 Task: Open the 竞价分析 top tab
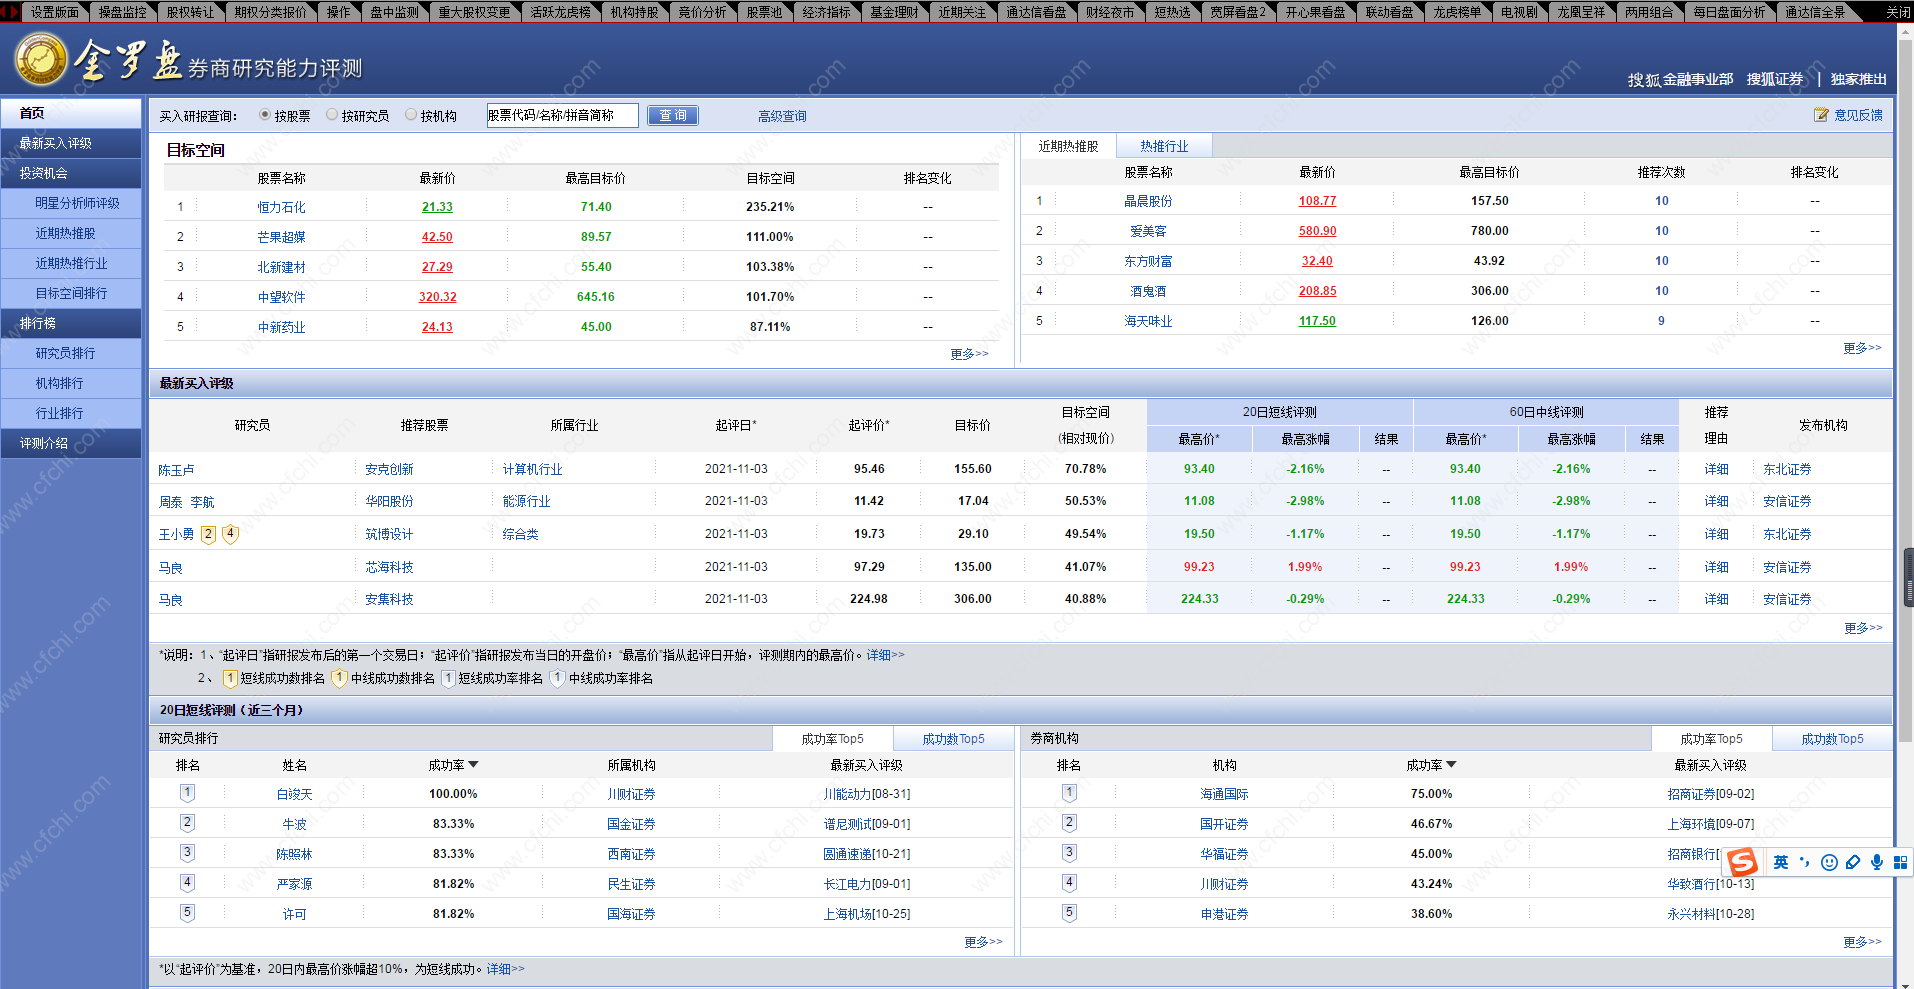[702, 12]
